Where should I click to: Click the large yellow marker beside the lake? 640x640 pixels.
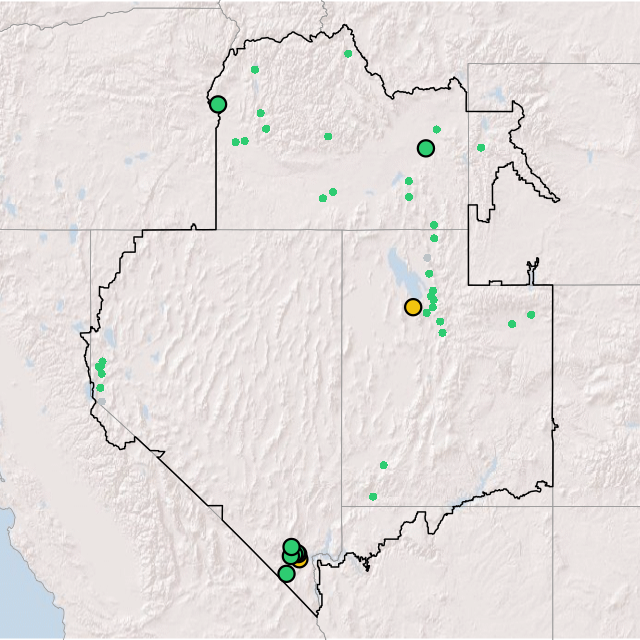point(413,307)
